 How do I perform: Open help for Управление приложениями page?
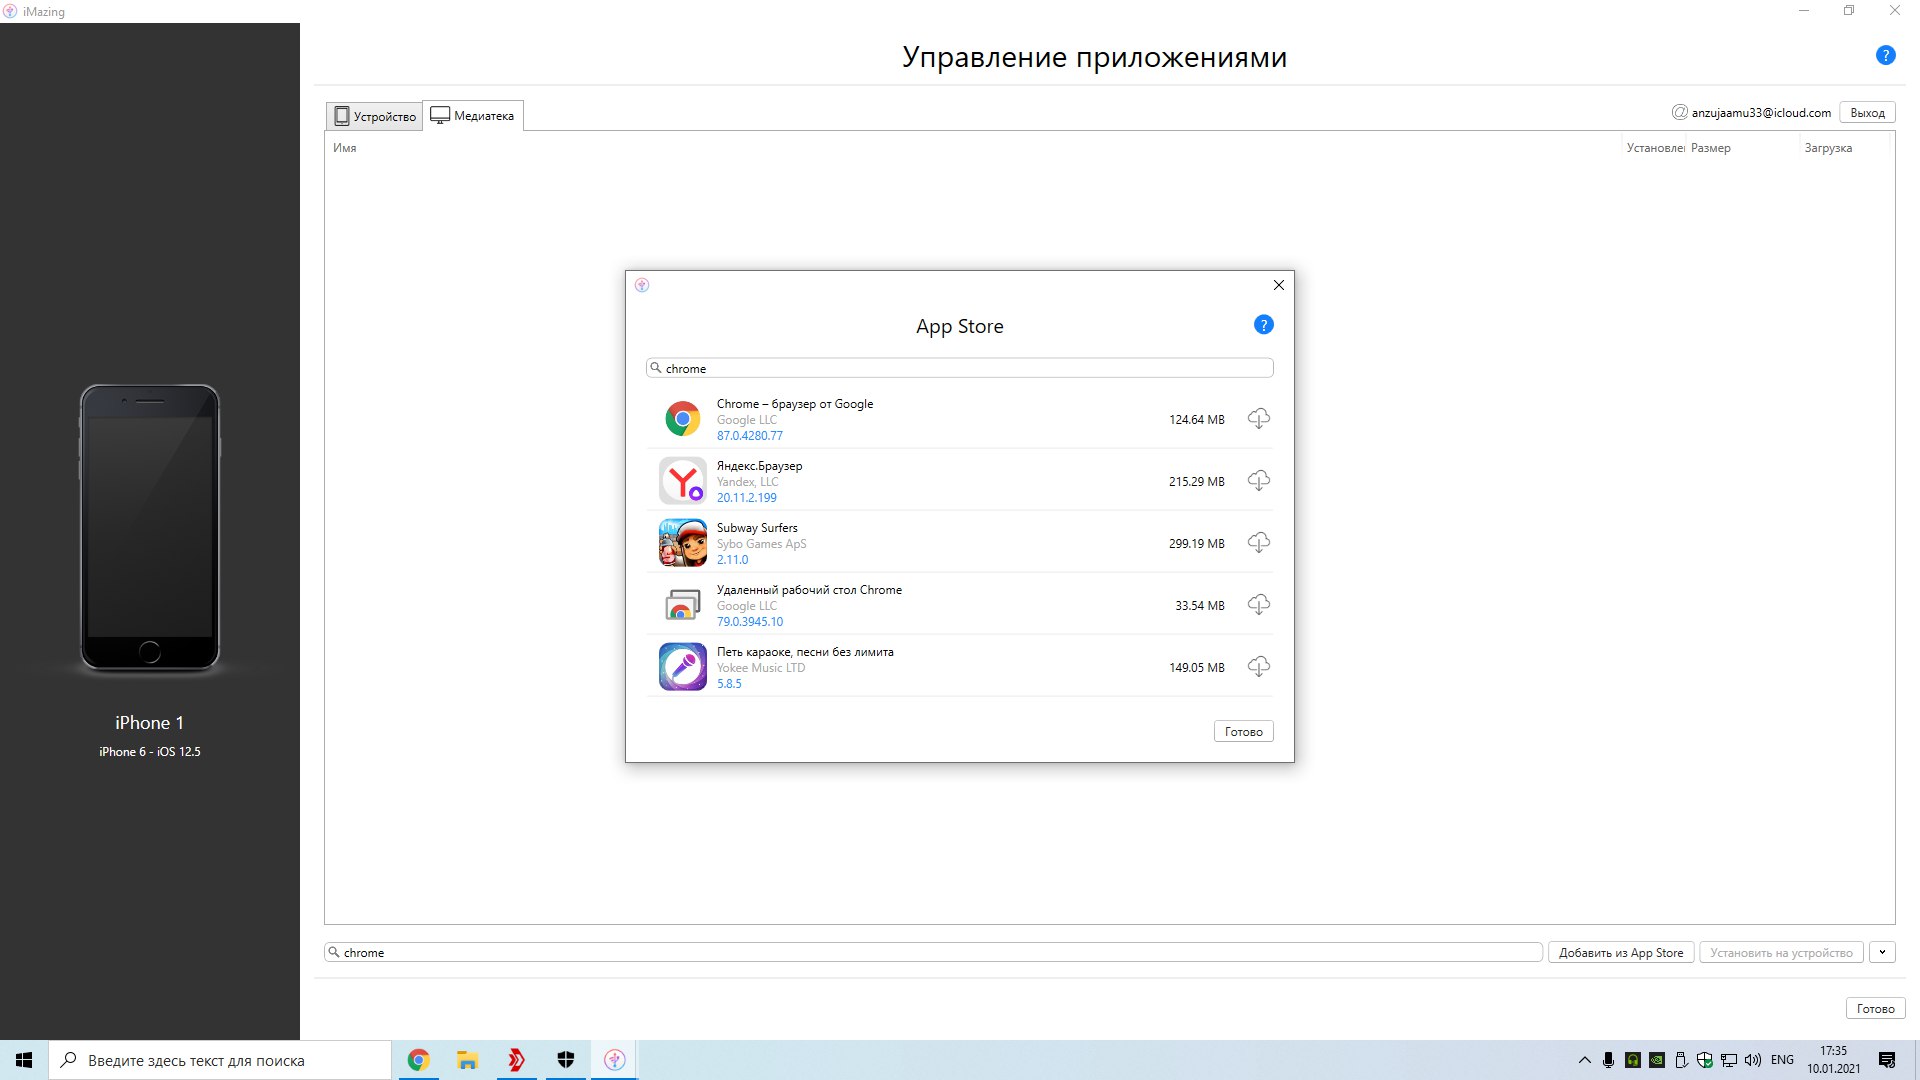pyautogui.click(x=1885, y=56)
